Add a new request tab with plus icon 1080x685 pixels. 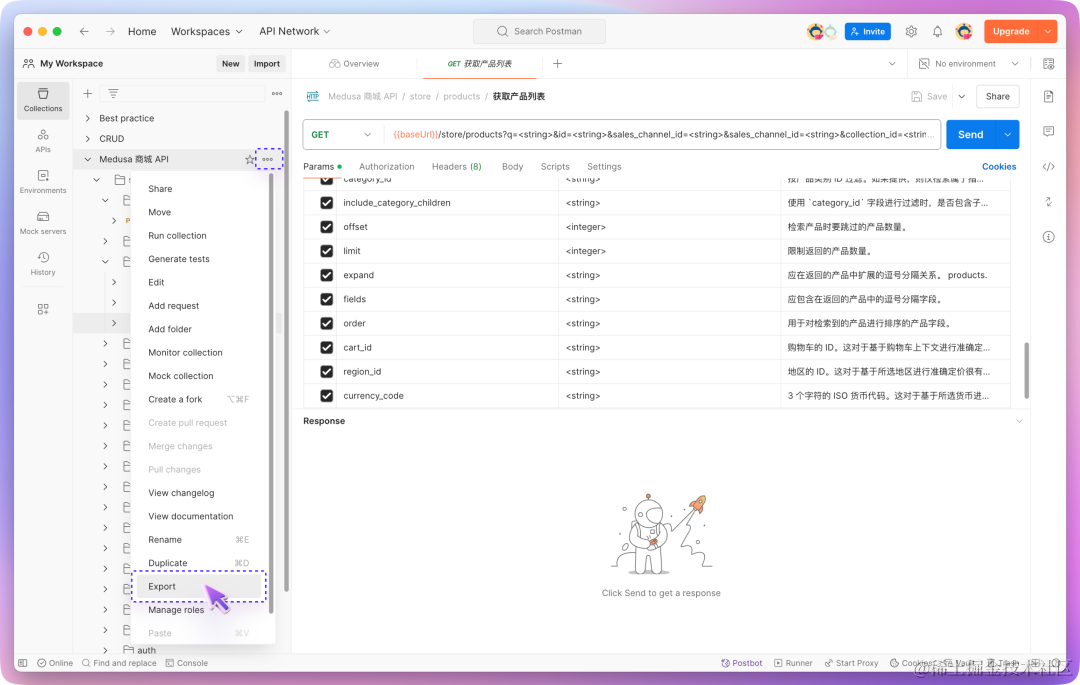557,64
